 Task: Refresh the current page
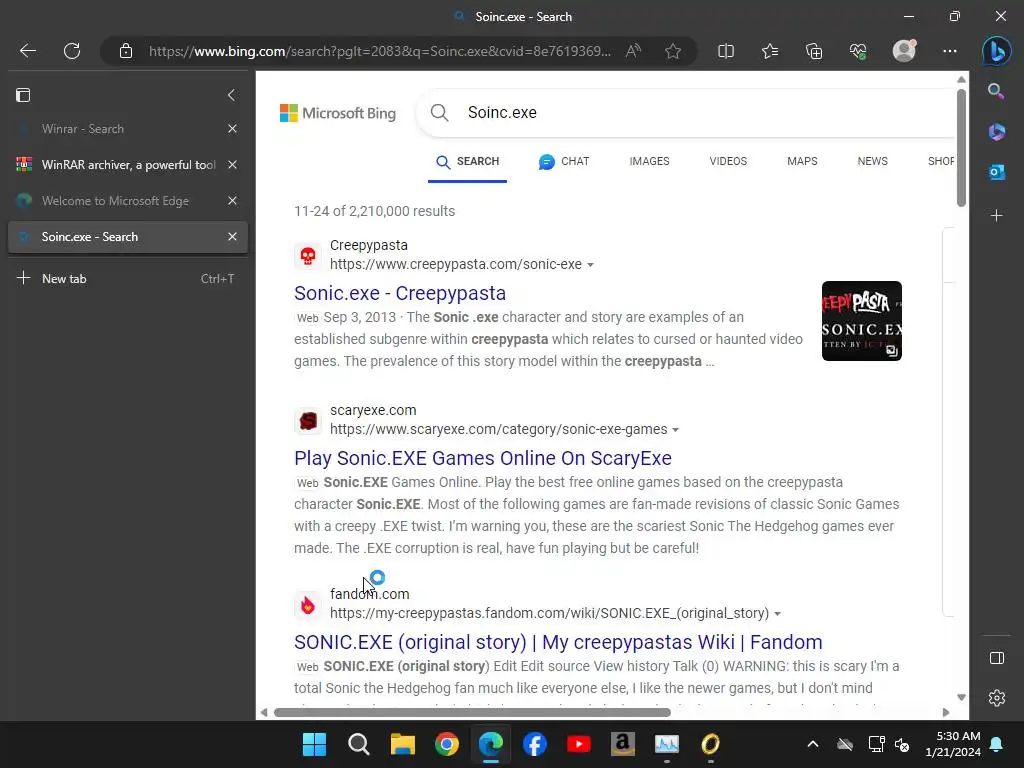click(x=72, y=51)
